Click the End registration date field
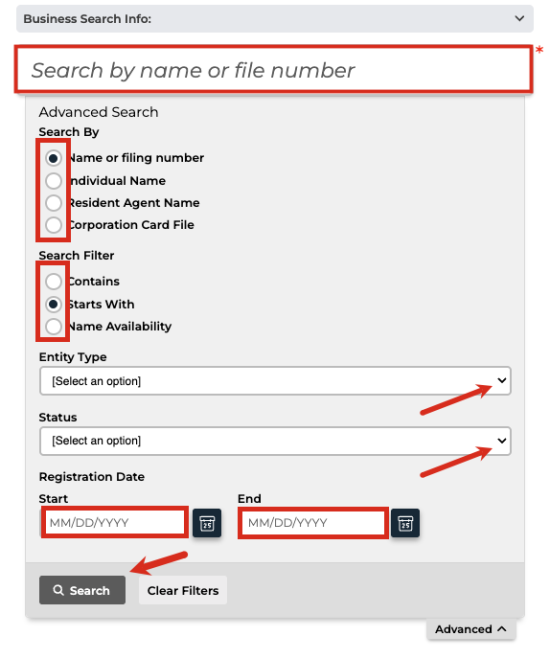 313,522
